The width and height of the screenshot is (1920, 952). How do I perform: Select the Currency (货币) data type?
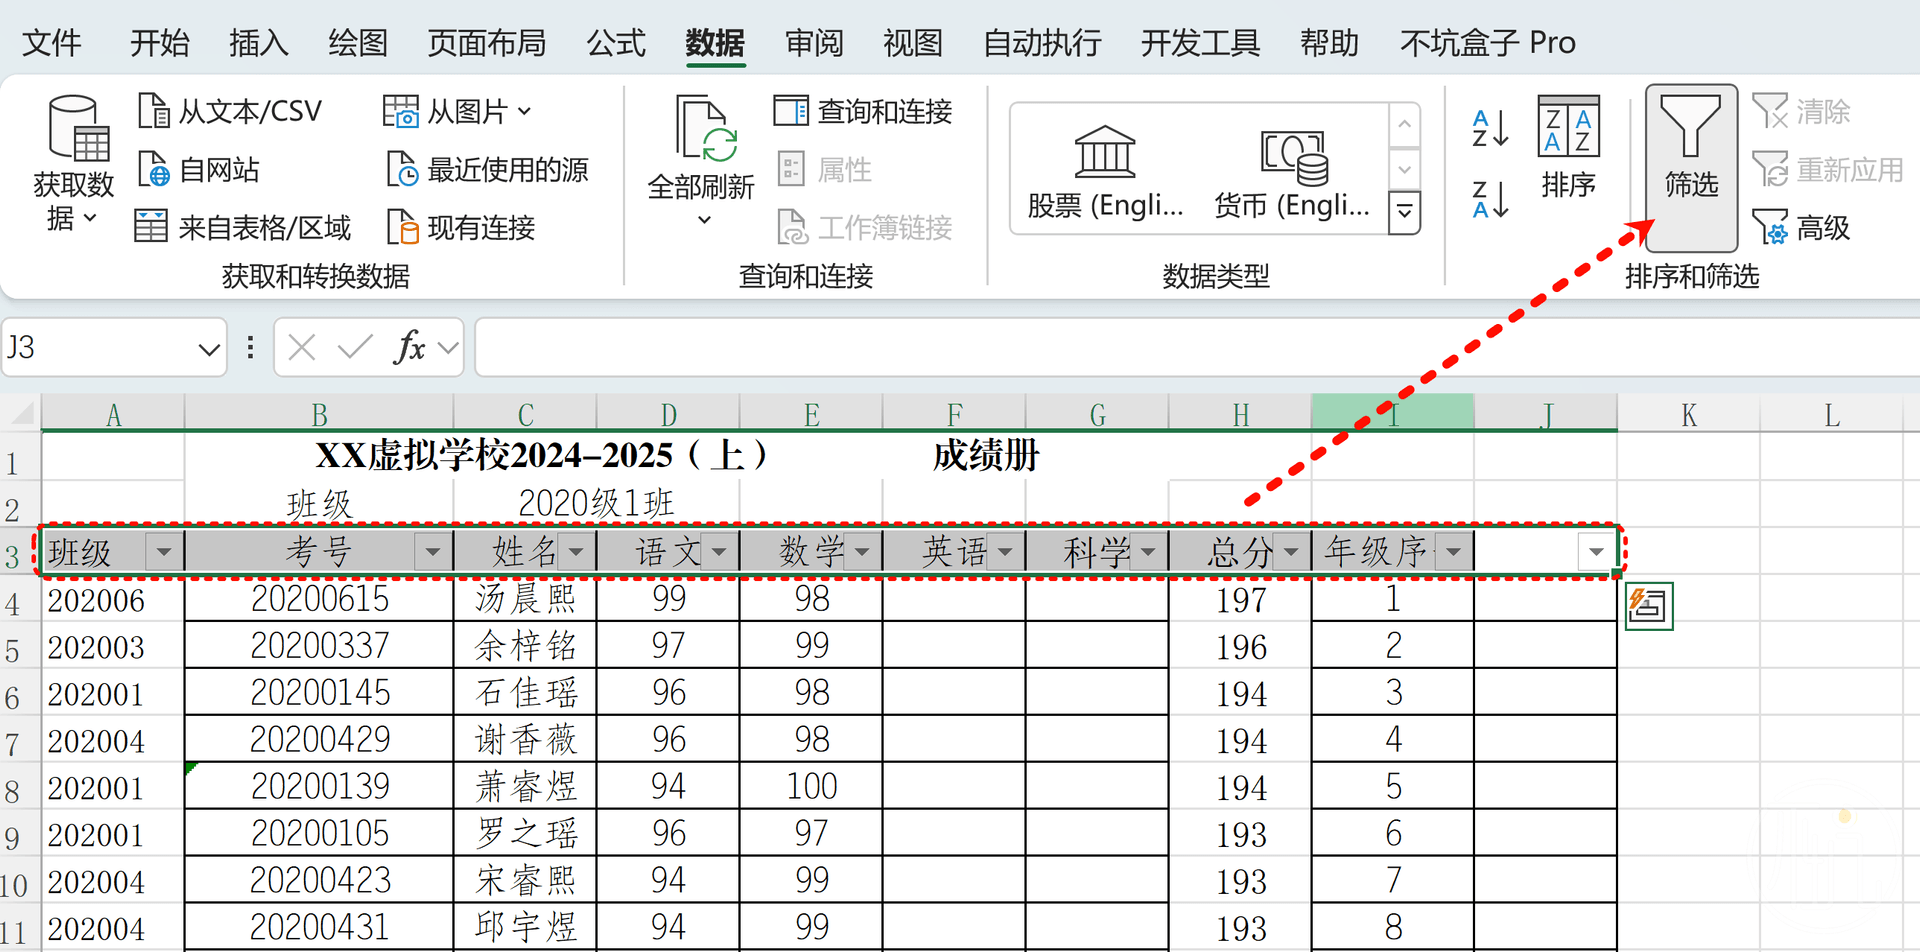pyautogui.click(x=1291, y=172)
